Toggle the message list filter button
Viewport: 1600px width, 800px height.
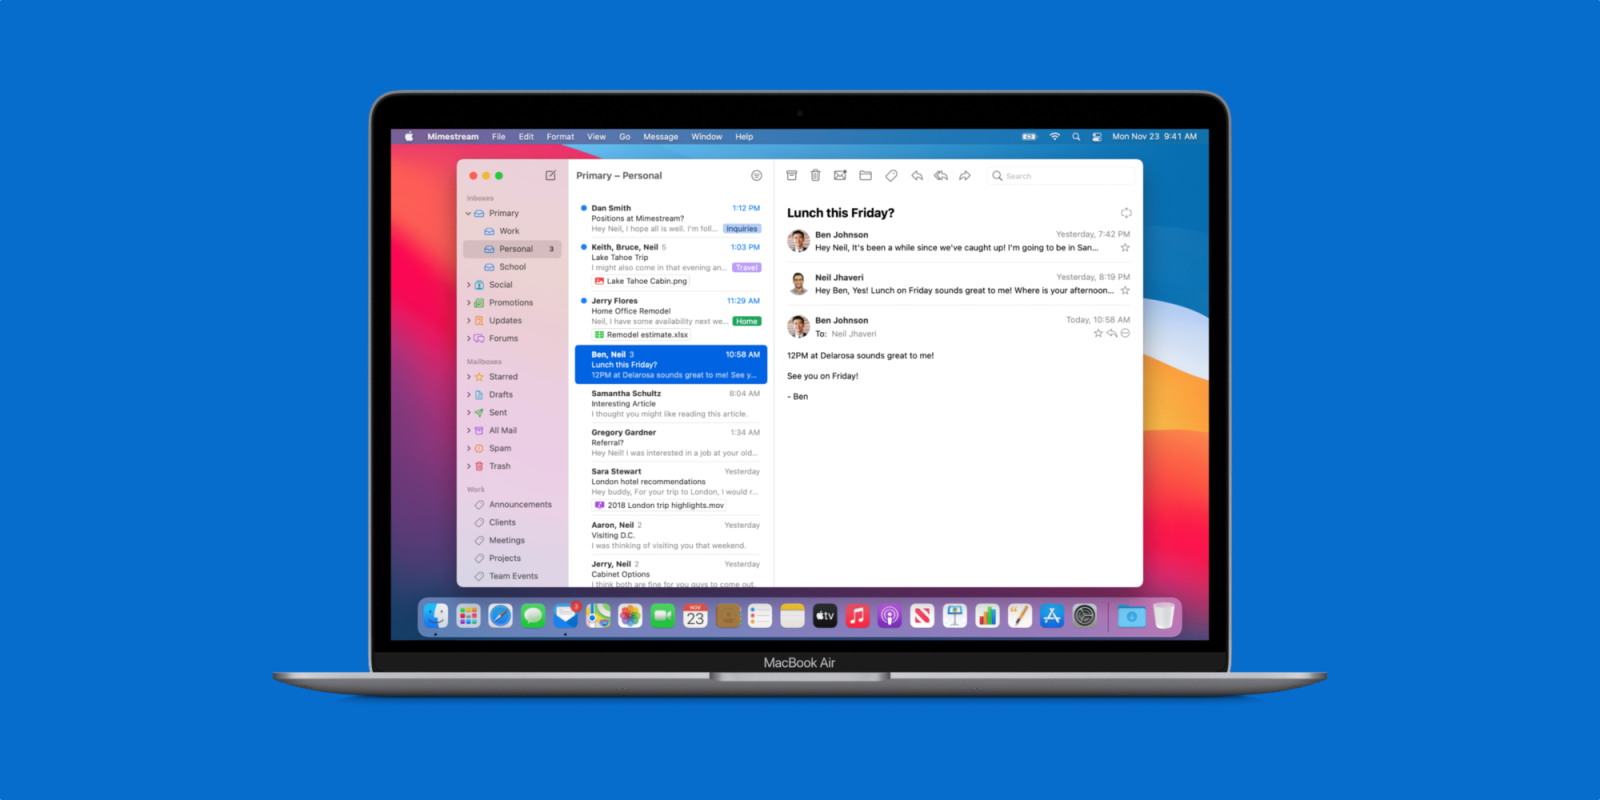tap(756, 175)
